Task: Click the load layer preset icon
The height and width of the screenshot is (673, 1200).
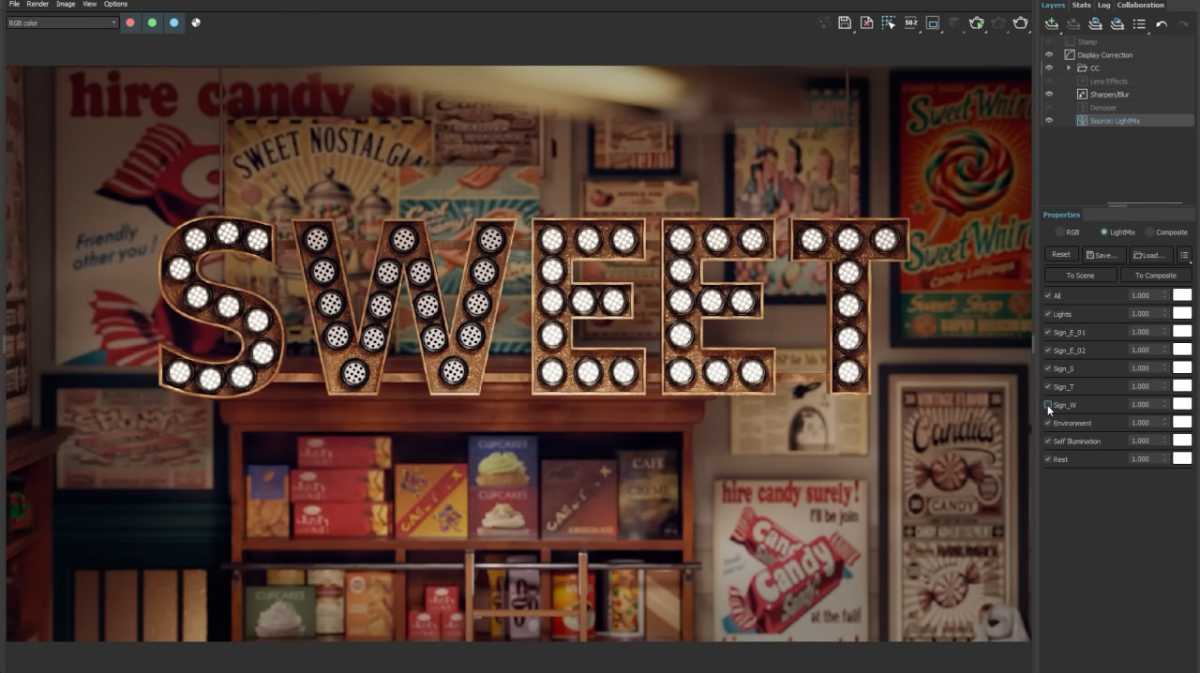Action: coord(1117,24)
